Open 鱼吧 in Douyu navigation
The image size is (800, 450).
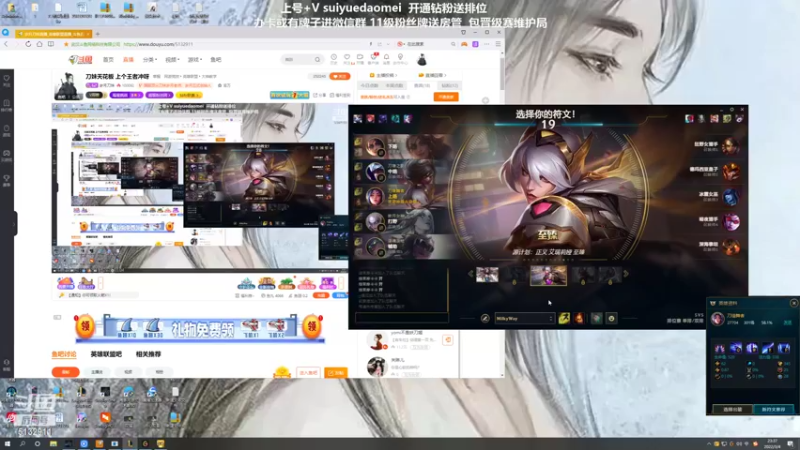(x=216, y=60)
